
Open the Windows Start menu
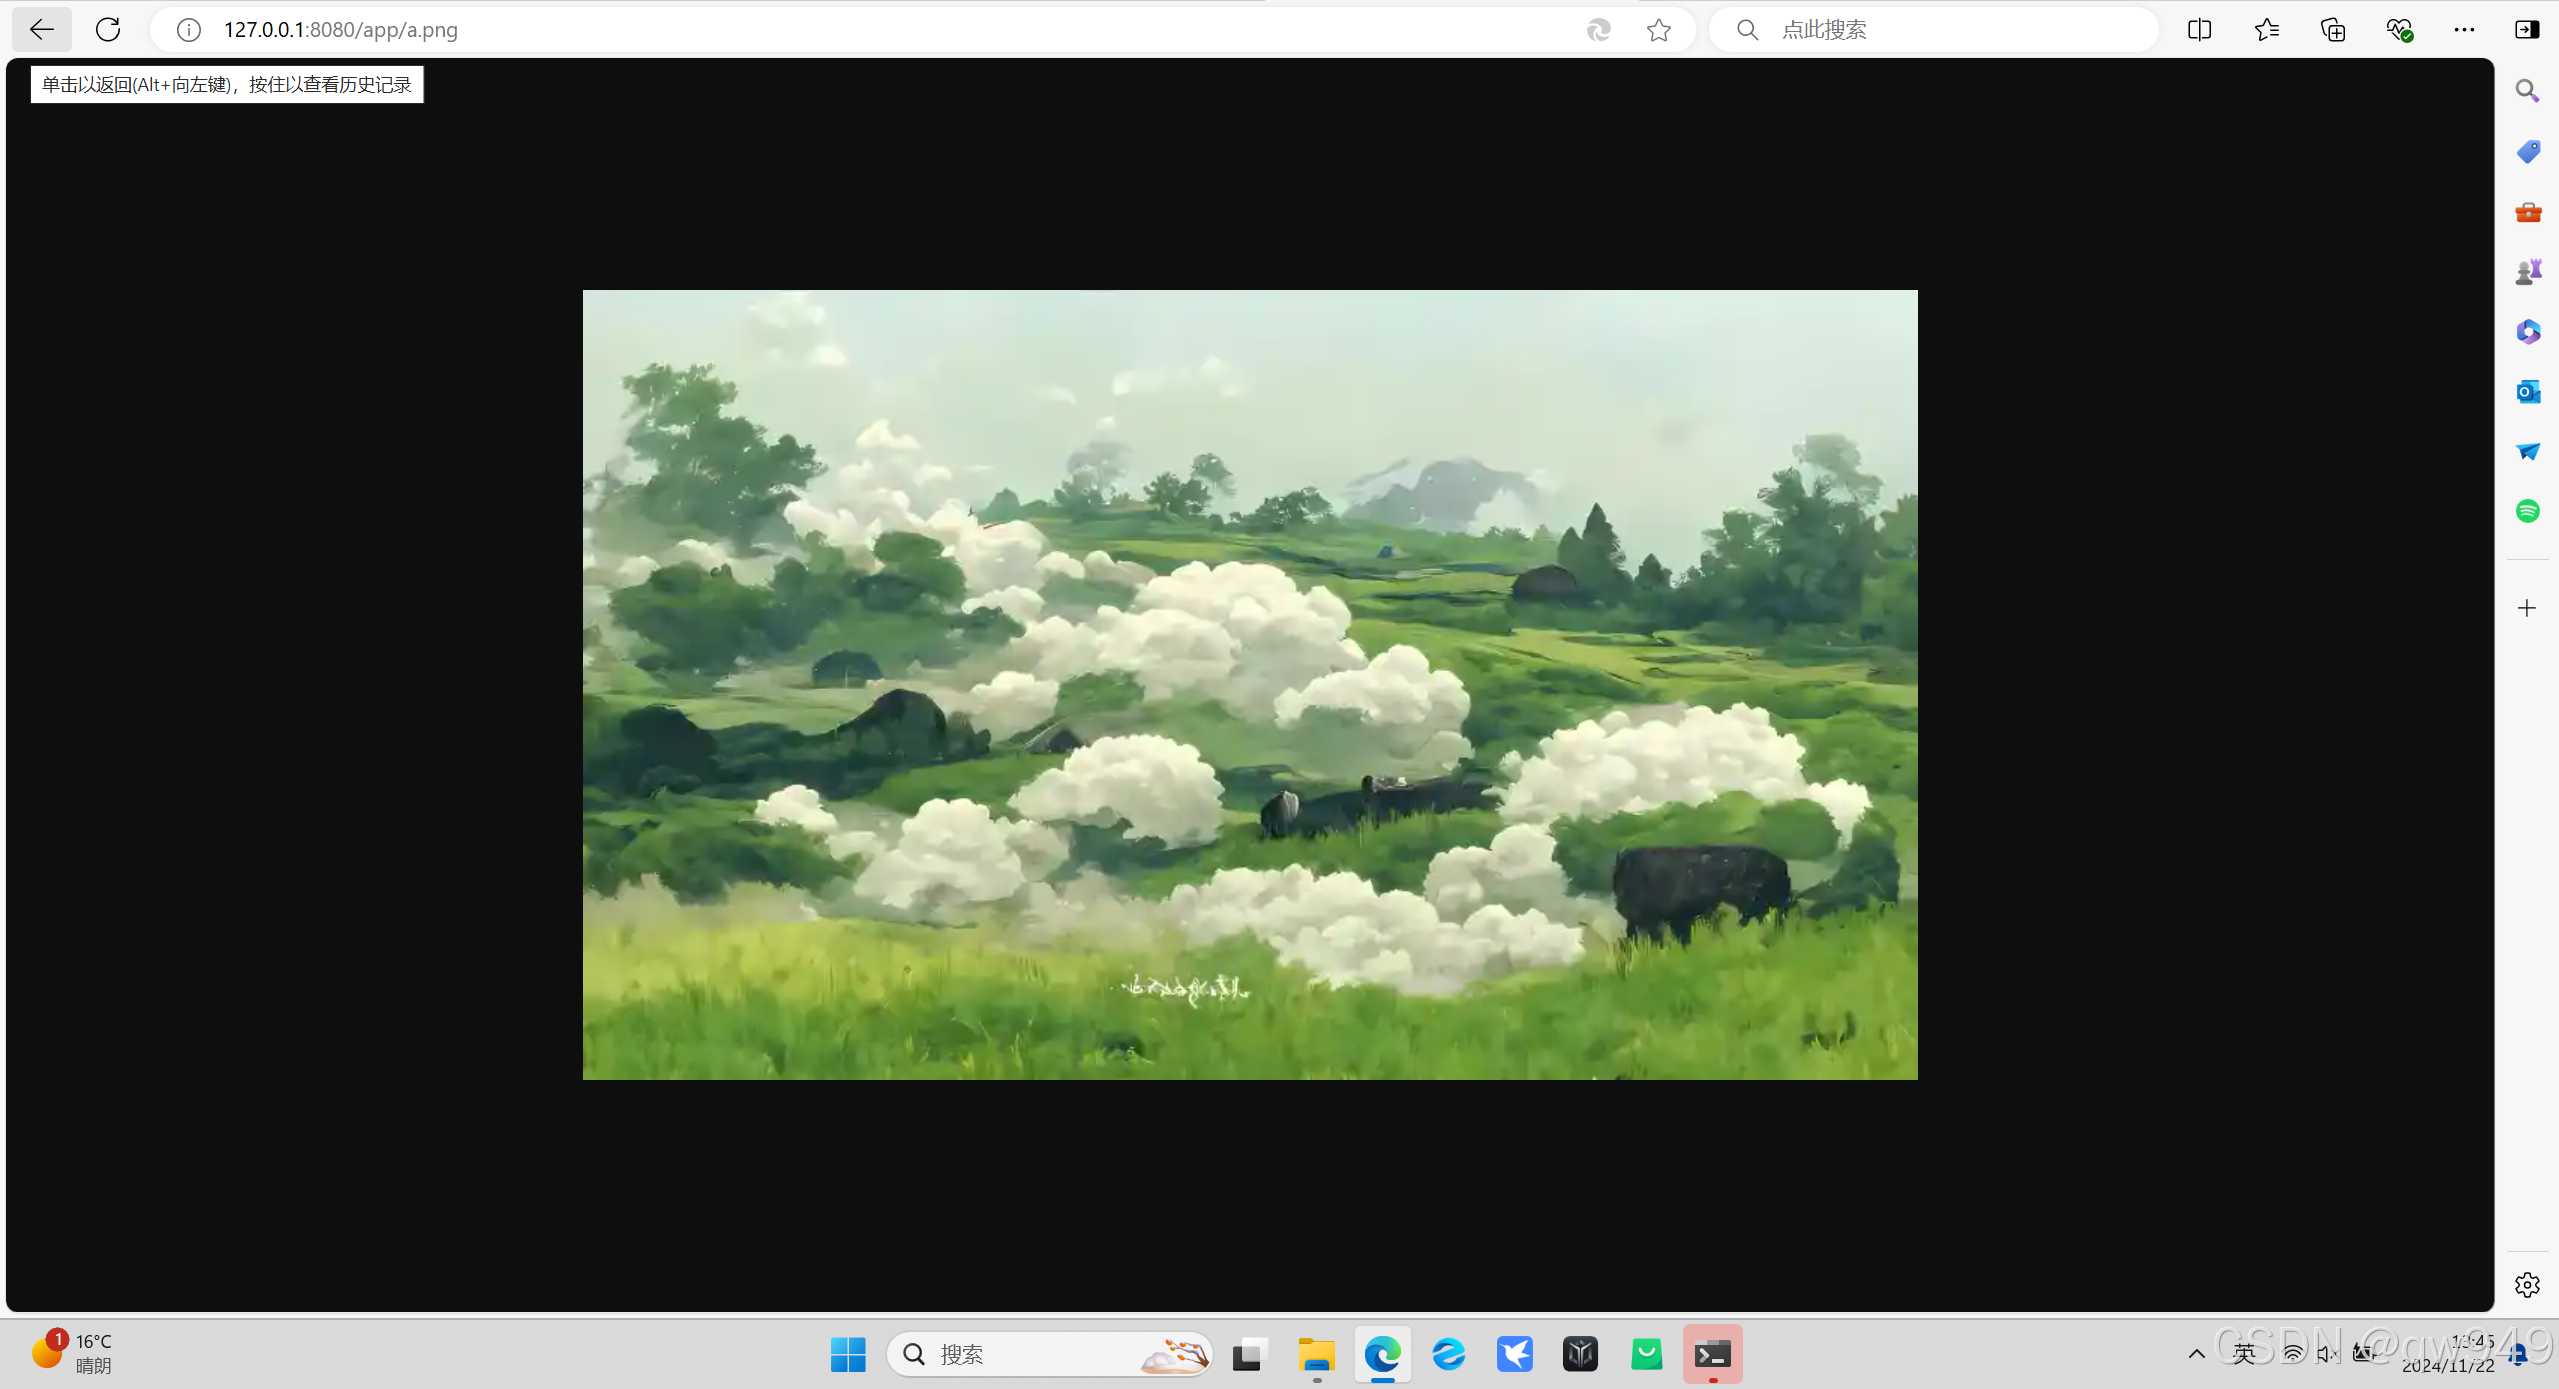click(x=848, y=1354)
